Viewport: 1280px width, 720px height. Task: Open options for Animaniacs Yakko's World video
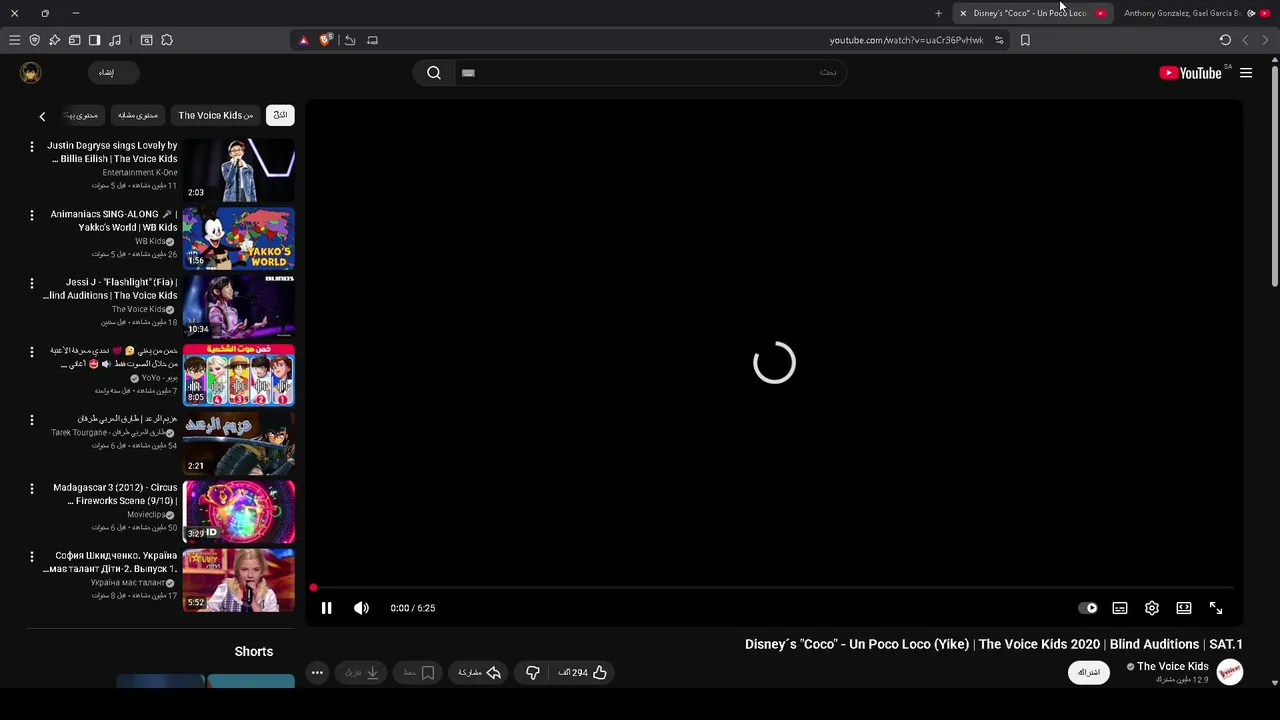coord(31,215)
